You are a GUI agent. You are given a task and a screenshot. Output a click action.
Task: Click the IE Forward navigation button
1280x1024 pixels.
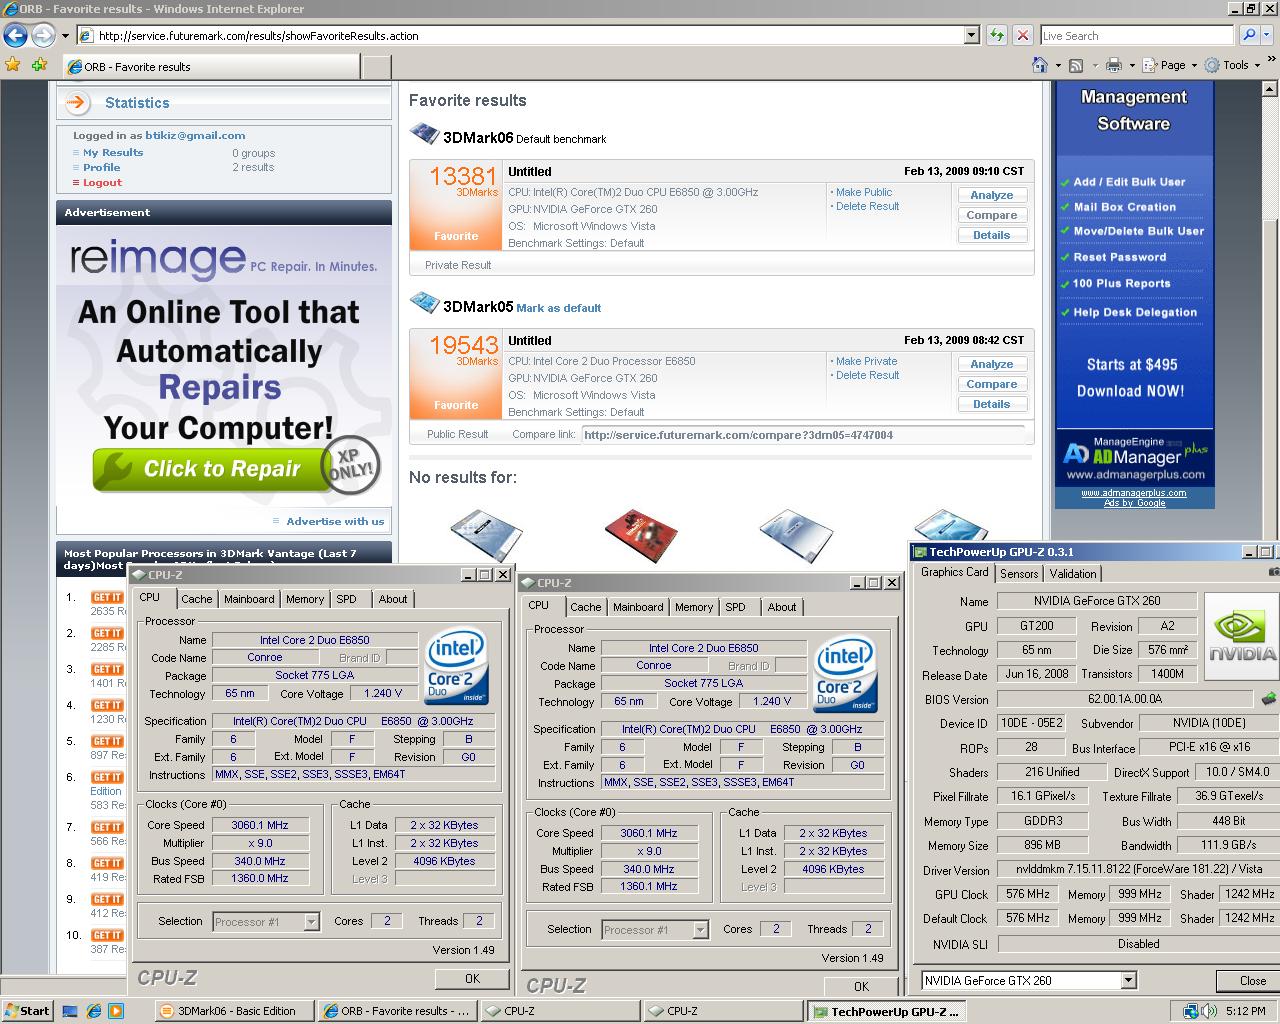tap(43, 36)
